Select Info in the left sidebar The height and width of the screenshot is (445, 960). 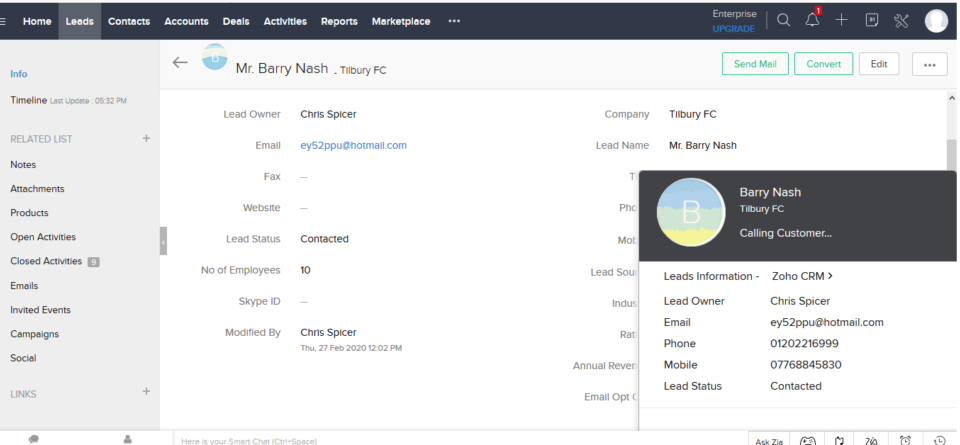(x=19, y=73)
